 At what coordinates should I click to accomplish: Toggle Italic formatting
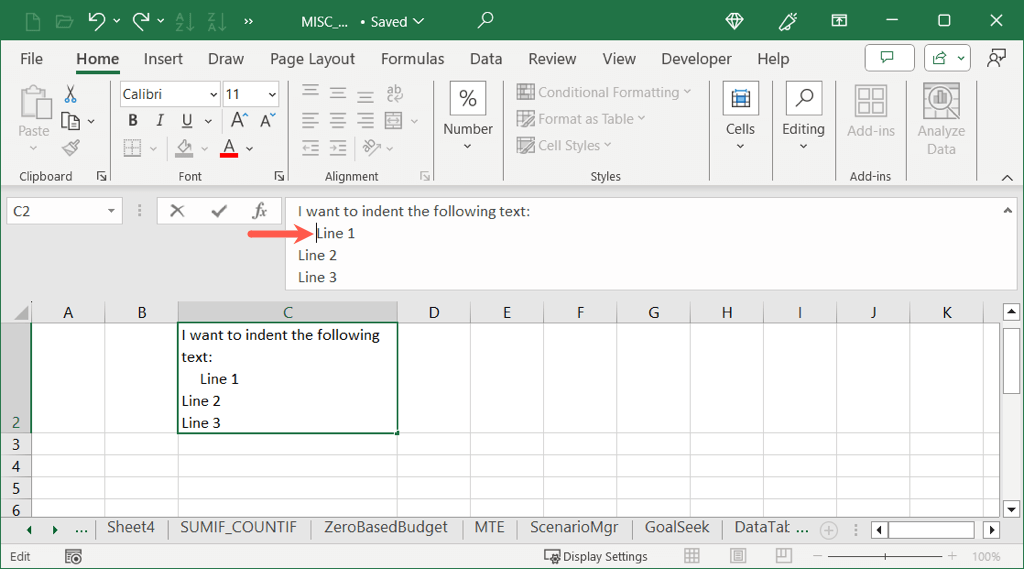tap(159, 121)
